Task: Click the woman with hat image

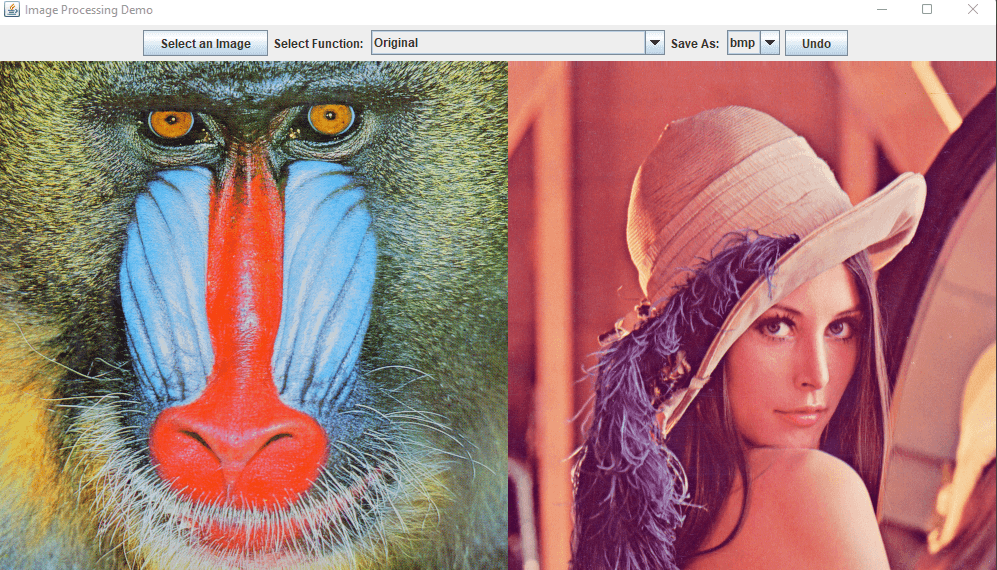Action: pyautogui.click(x=753, y=316)
